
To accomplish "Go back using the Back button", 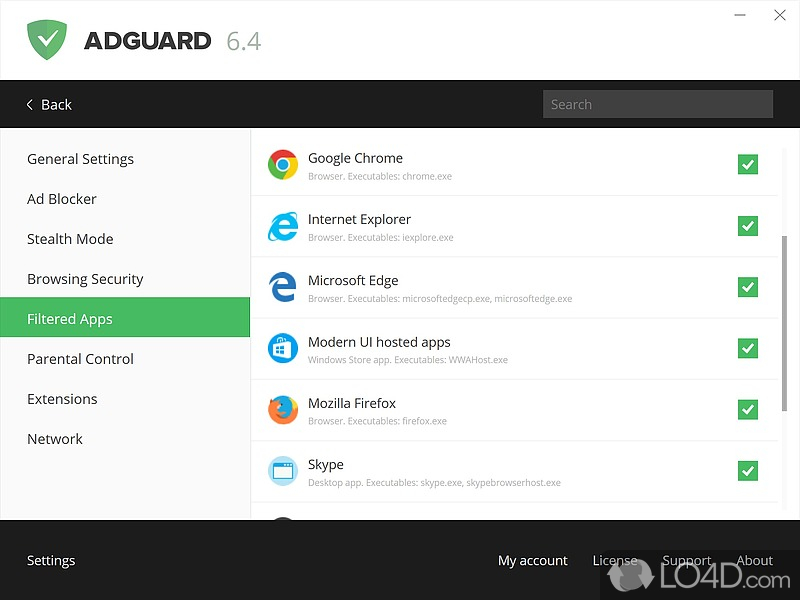I will point(49,105).
